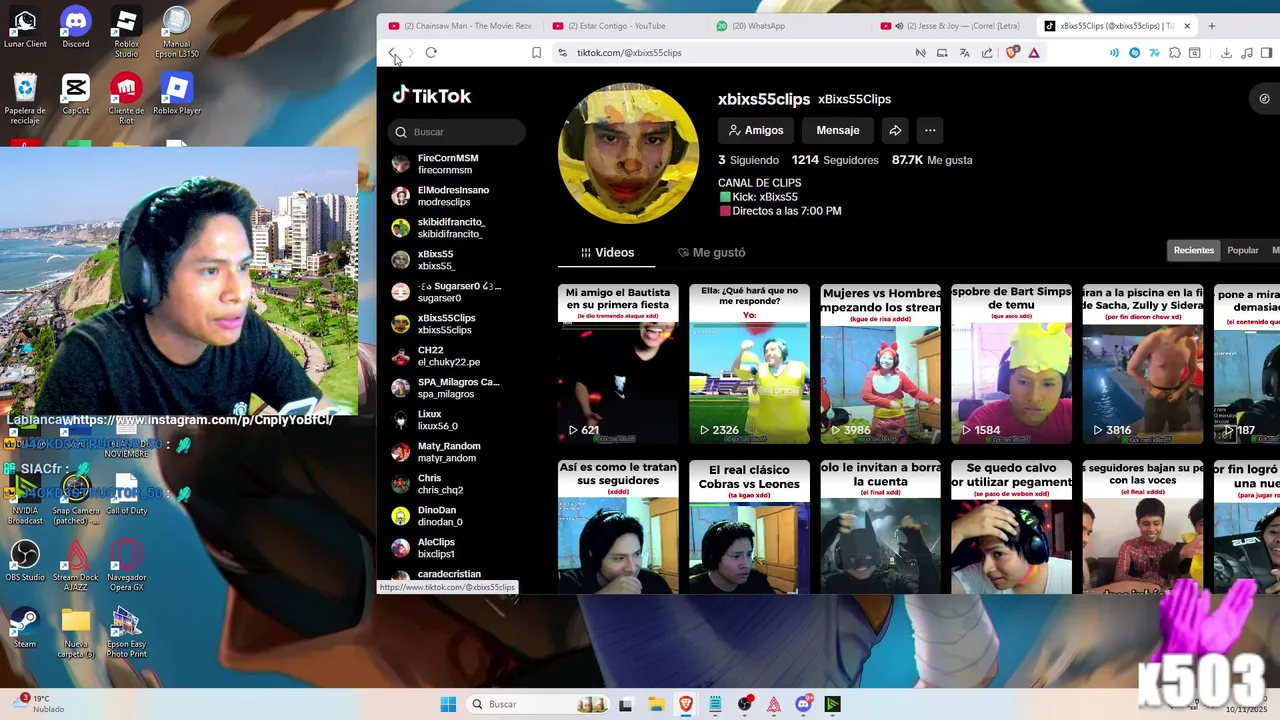Select the Steam desktop icon
This screenshot has width=1280, height=720.
25,628
